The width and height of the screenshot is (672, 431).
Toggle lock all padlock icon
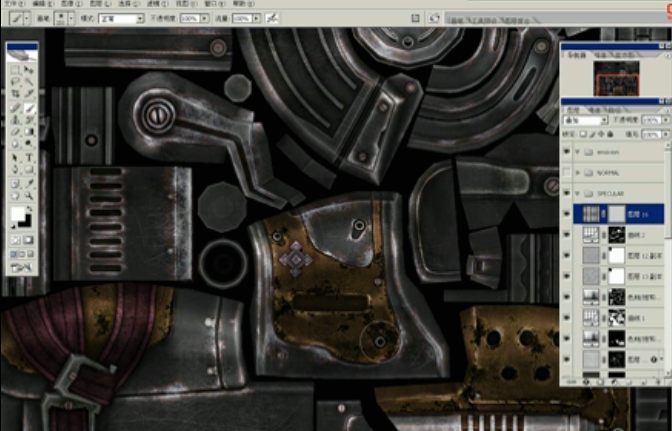pyautogui.click(x=610, y=134)
